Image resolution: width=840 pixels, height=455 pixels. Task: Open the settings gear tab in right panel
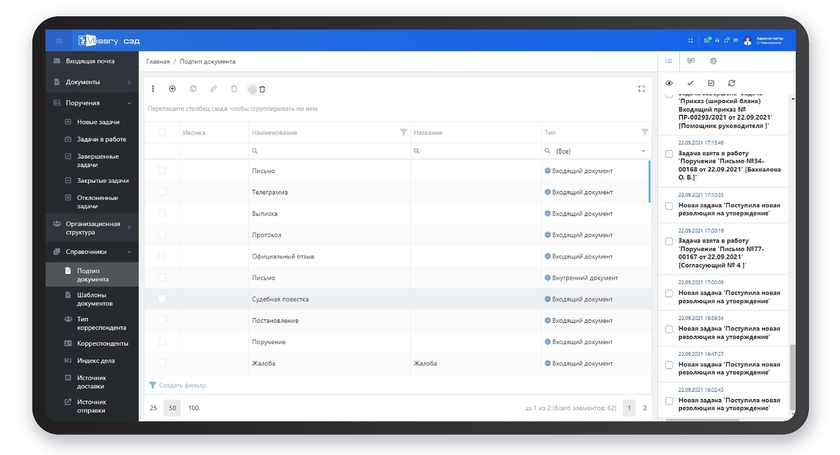pos(713,61)
